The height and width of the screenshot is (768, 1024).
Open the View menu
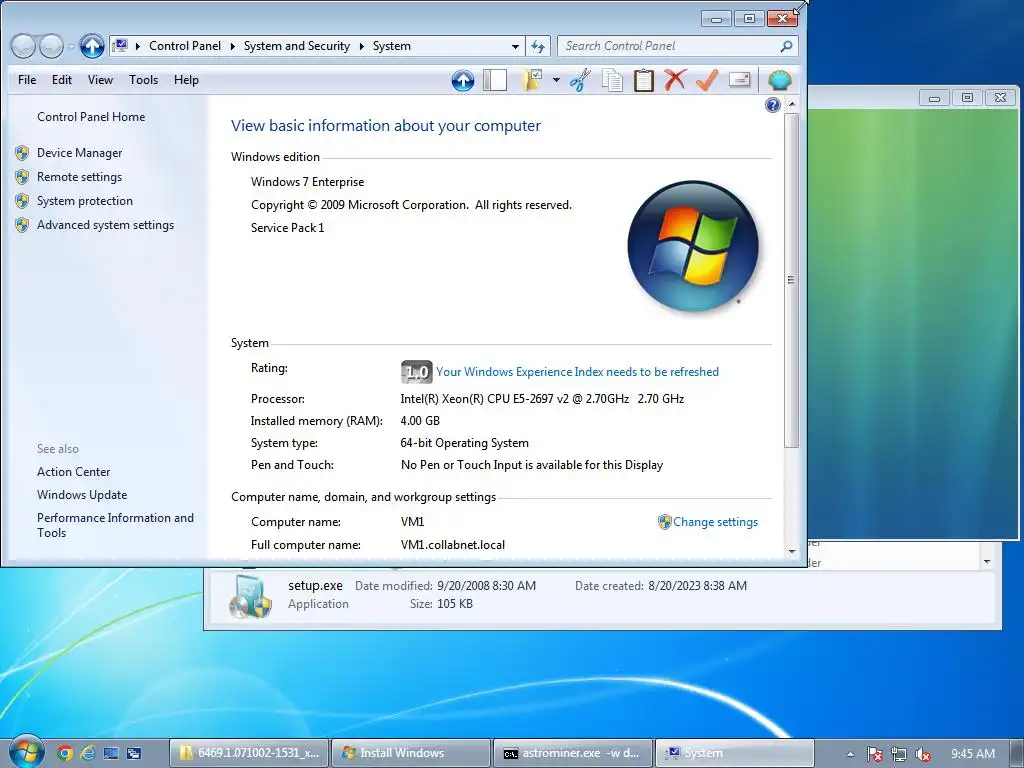point(100,80)
